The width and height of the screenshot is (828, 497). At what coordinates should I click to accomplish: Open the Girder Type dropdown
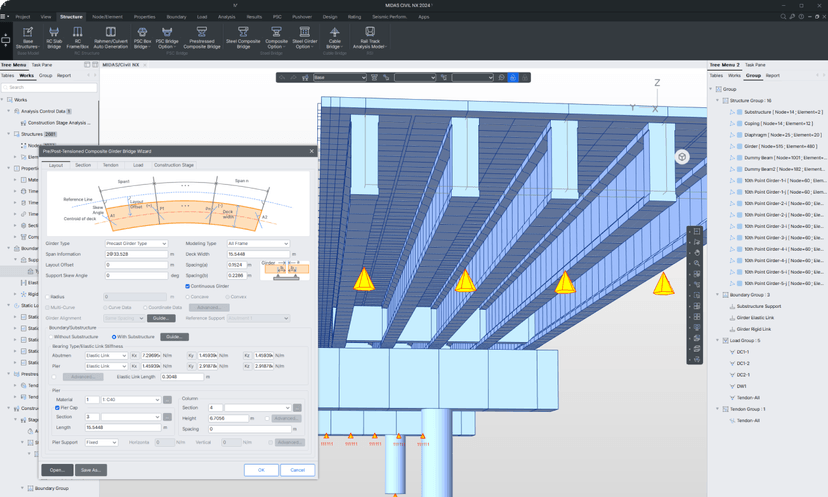[136, 243]
